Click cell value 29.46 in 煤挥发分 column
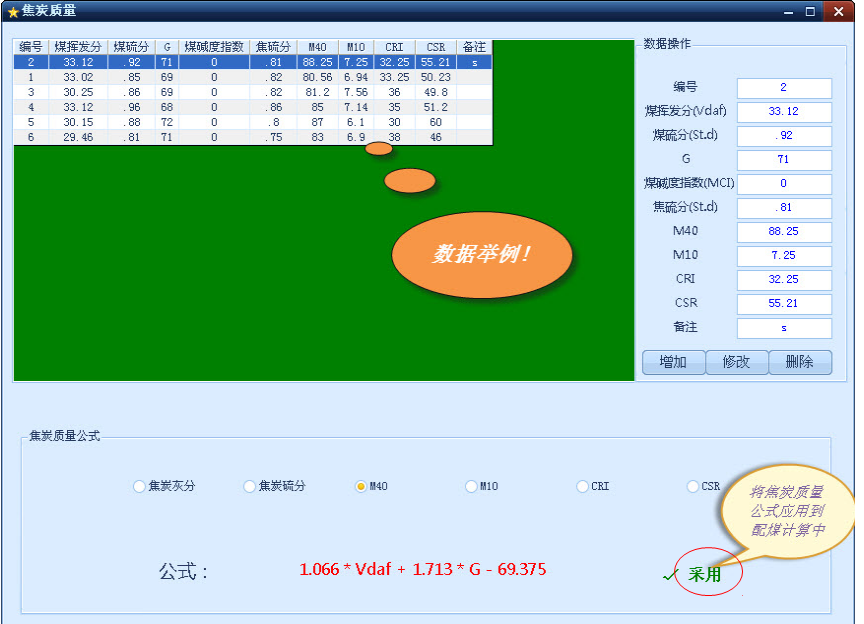Image resolution: width=864 pixels, height=624 pixels. click(x=78, y=137)
